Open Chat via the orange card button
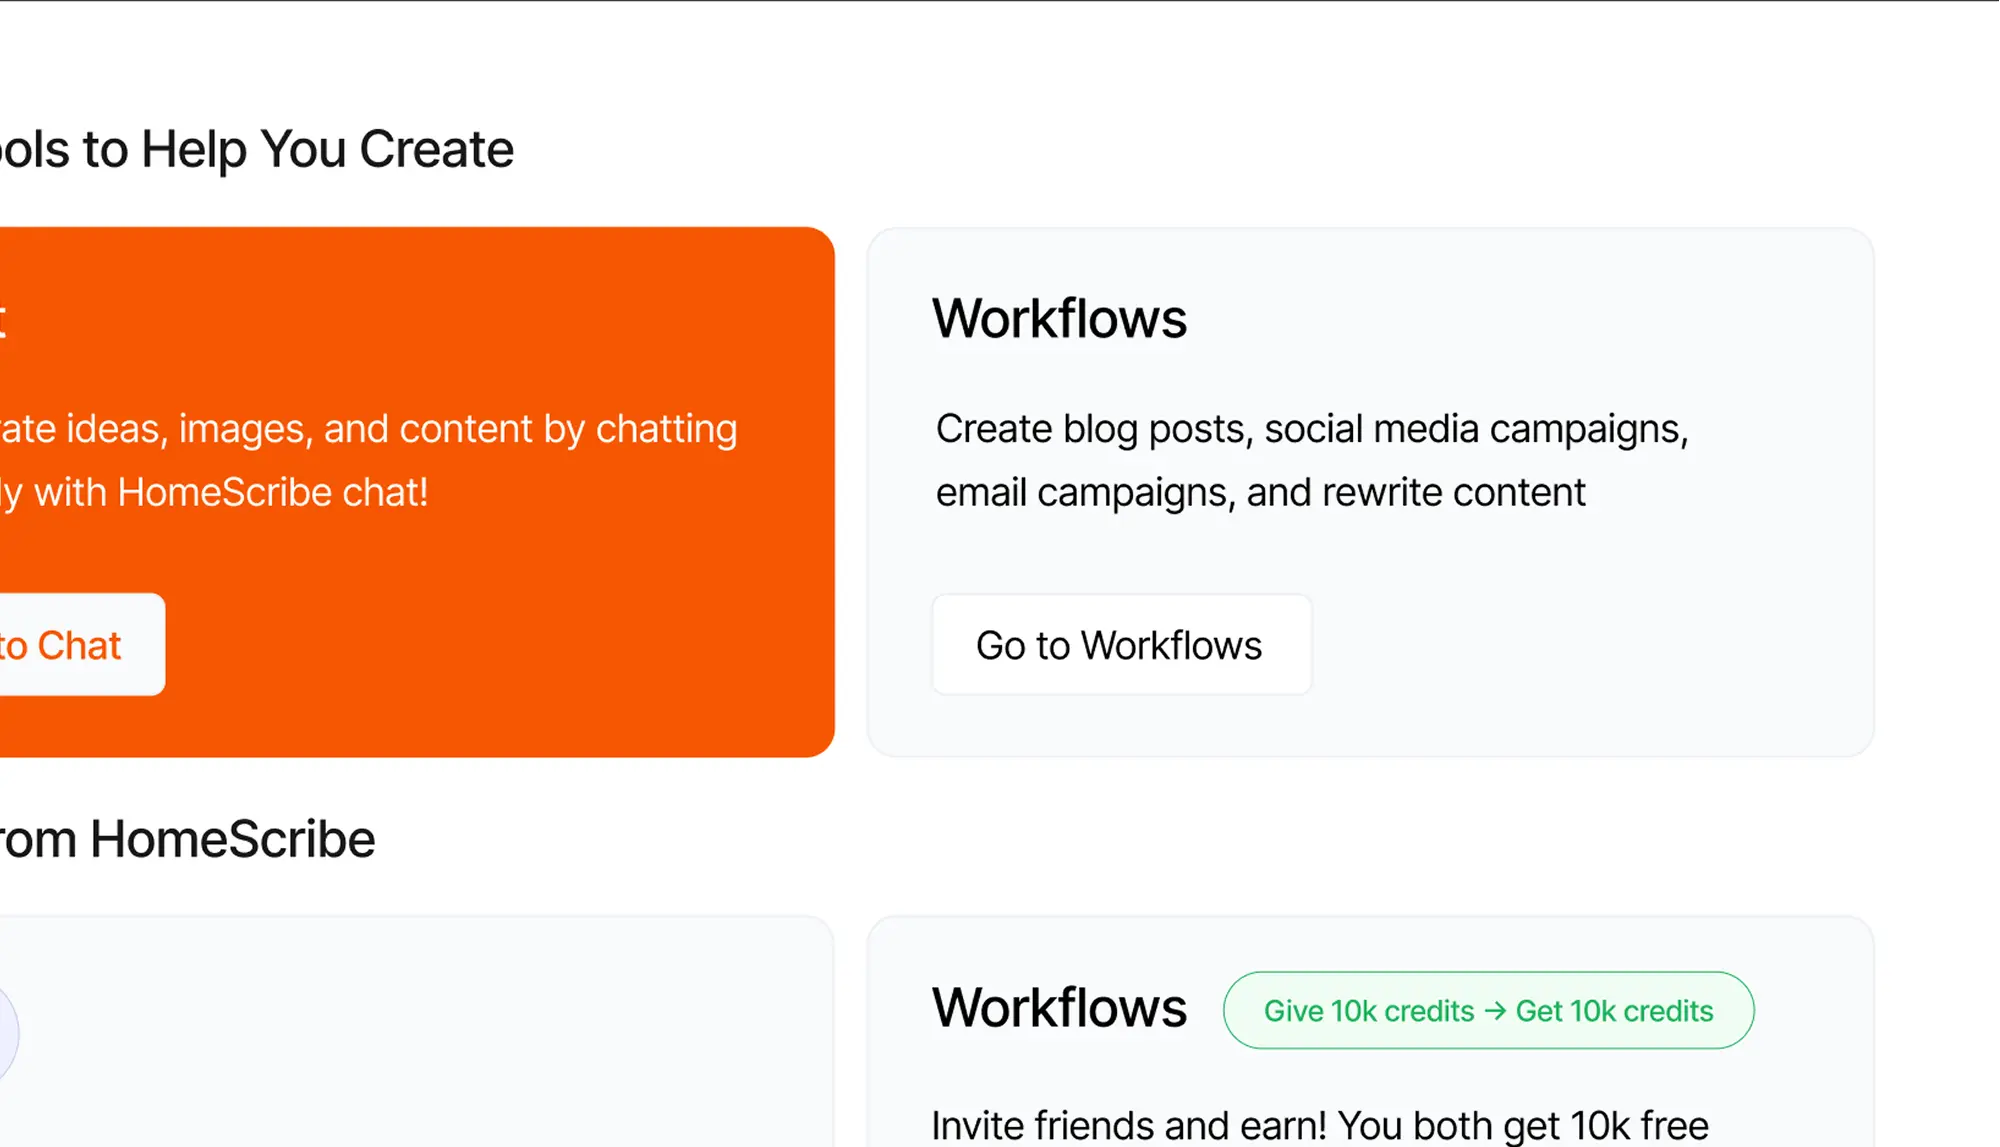Image resolution: width=2000 pixels, height=1147 pixels. click(x=70, y=645)
